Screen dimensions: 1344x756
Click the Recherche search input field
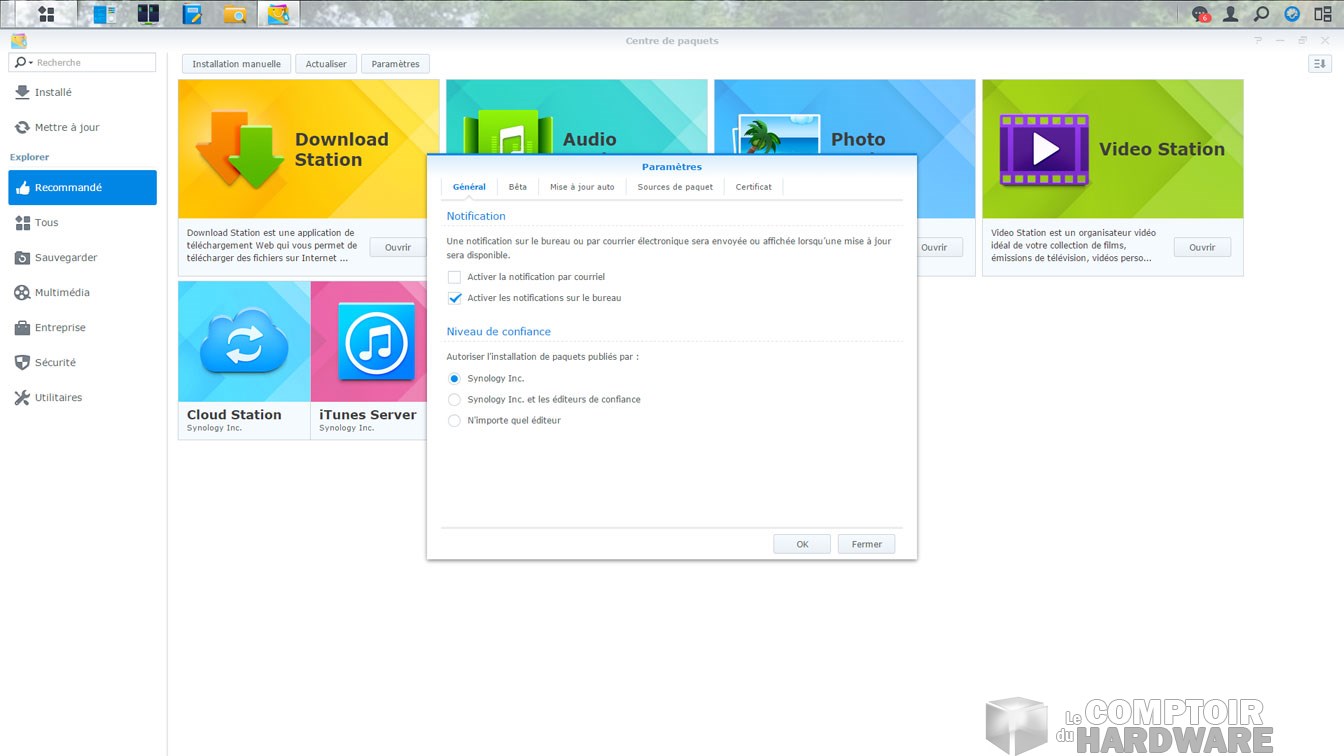94,63
